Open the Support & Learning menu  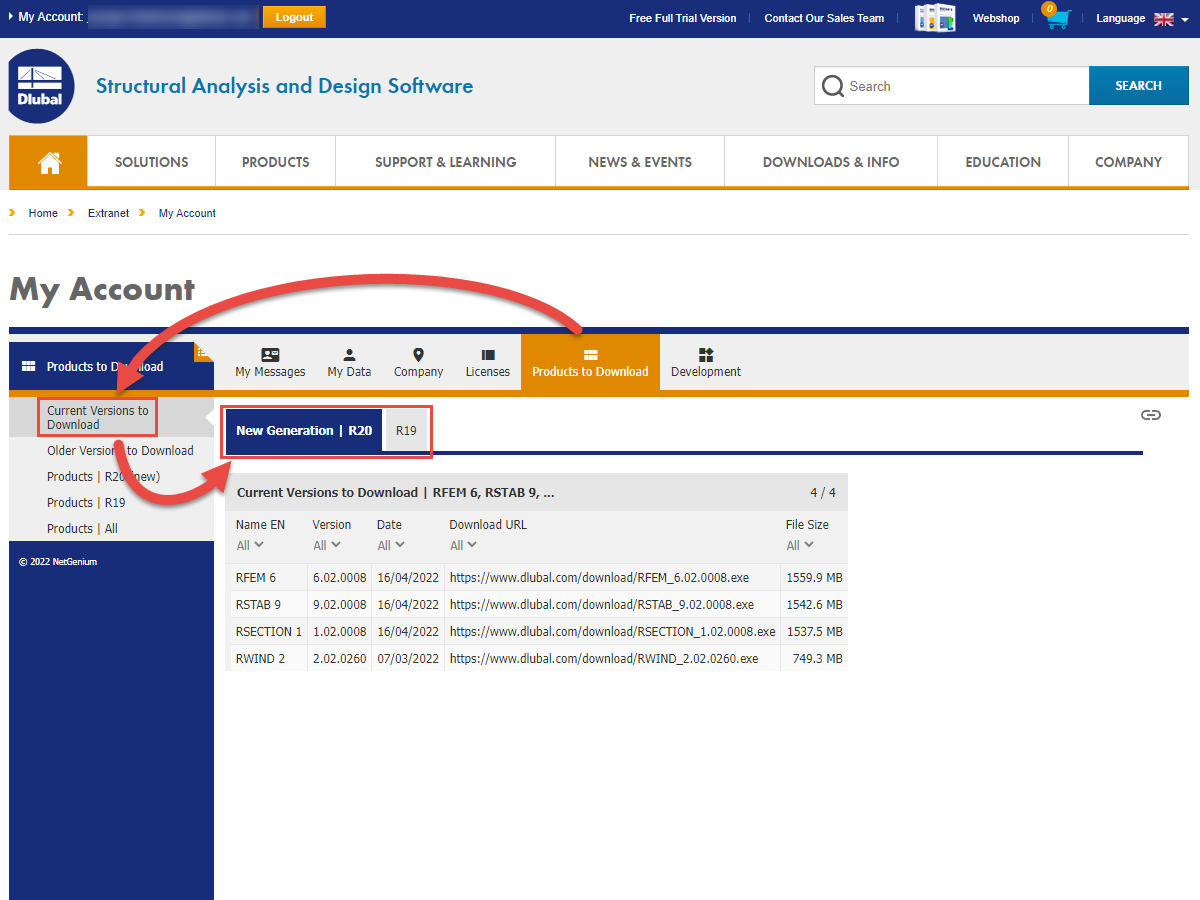click(x=446, y=162)
